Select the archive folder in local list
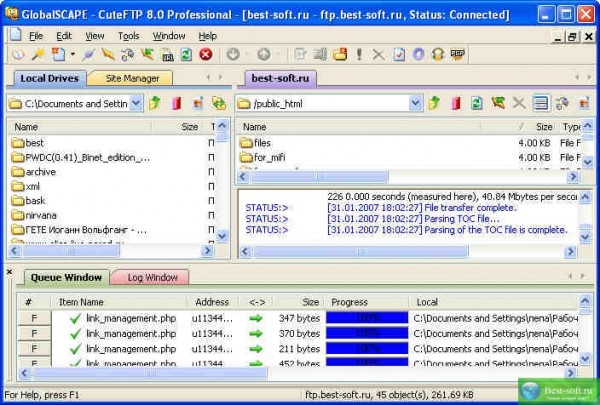Image resolution: width=600 pixels, height=405 pixels. (40, 171)
